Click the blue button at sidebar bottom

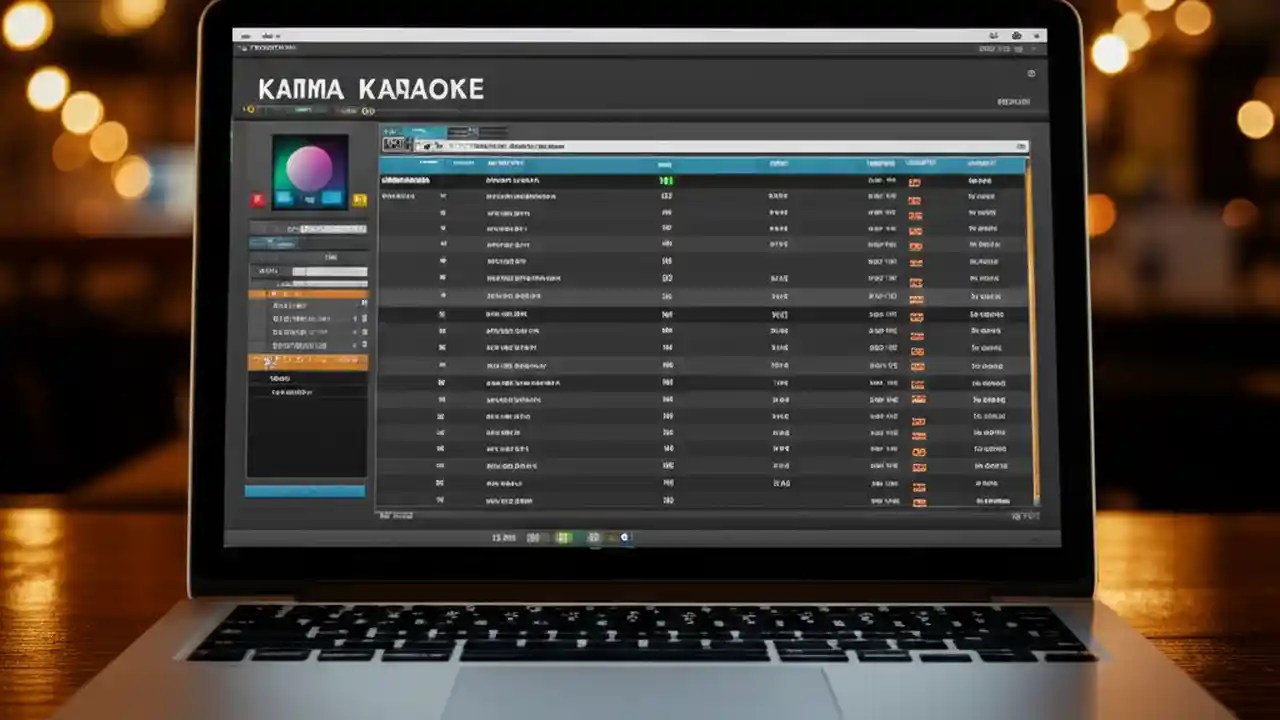305,490
